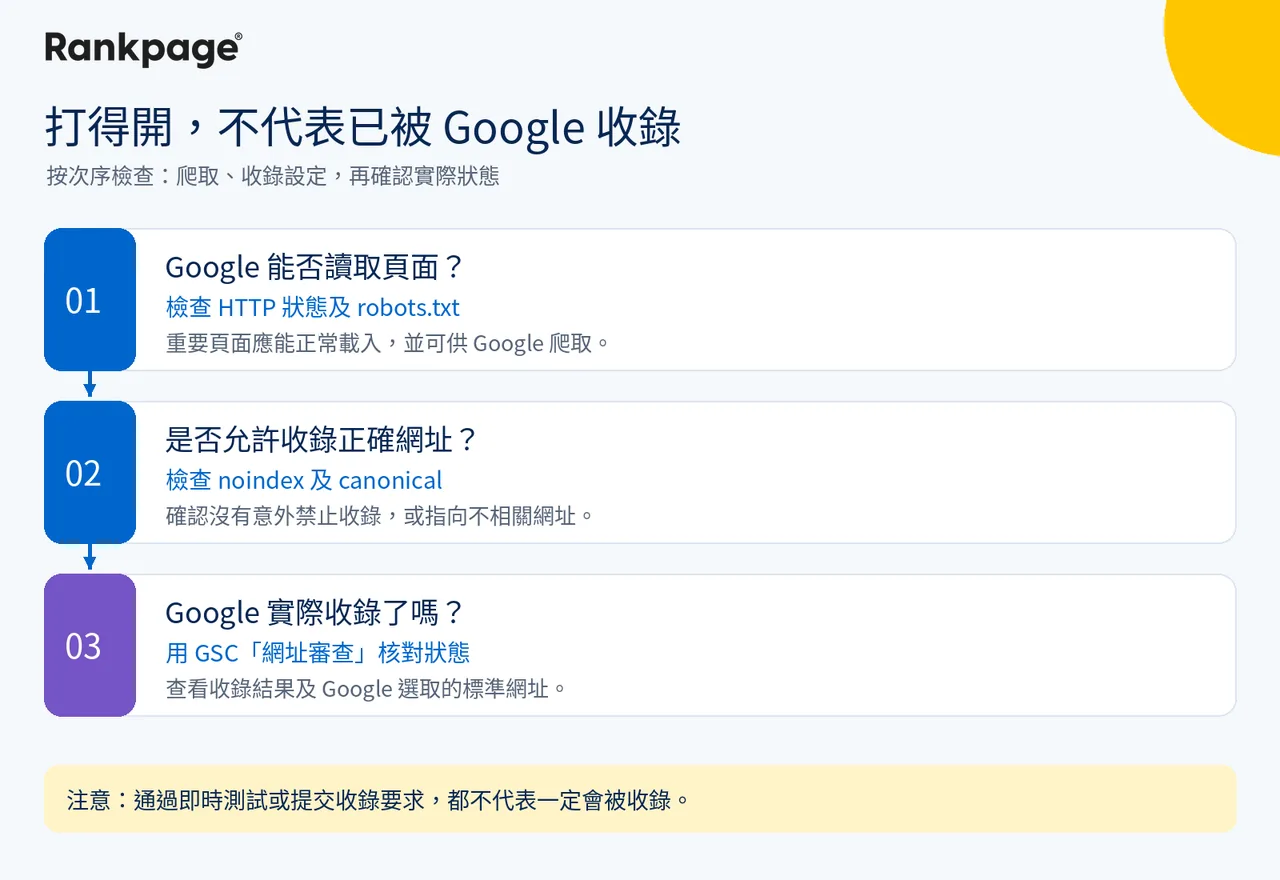Click the blue text 用 GSC「網址審查」核對狀態

[x=318, y=653]
